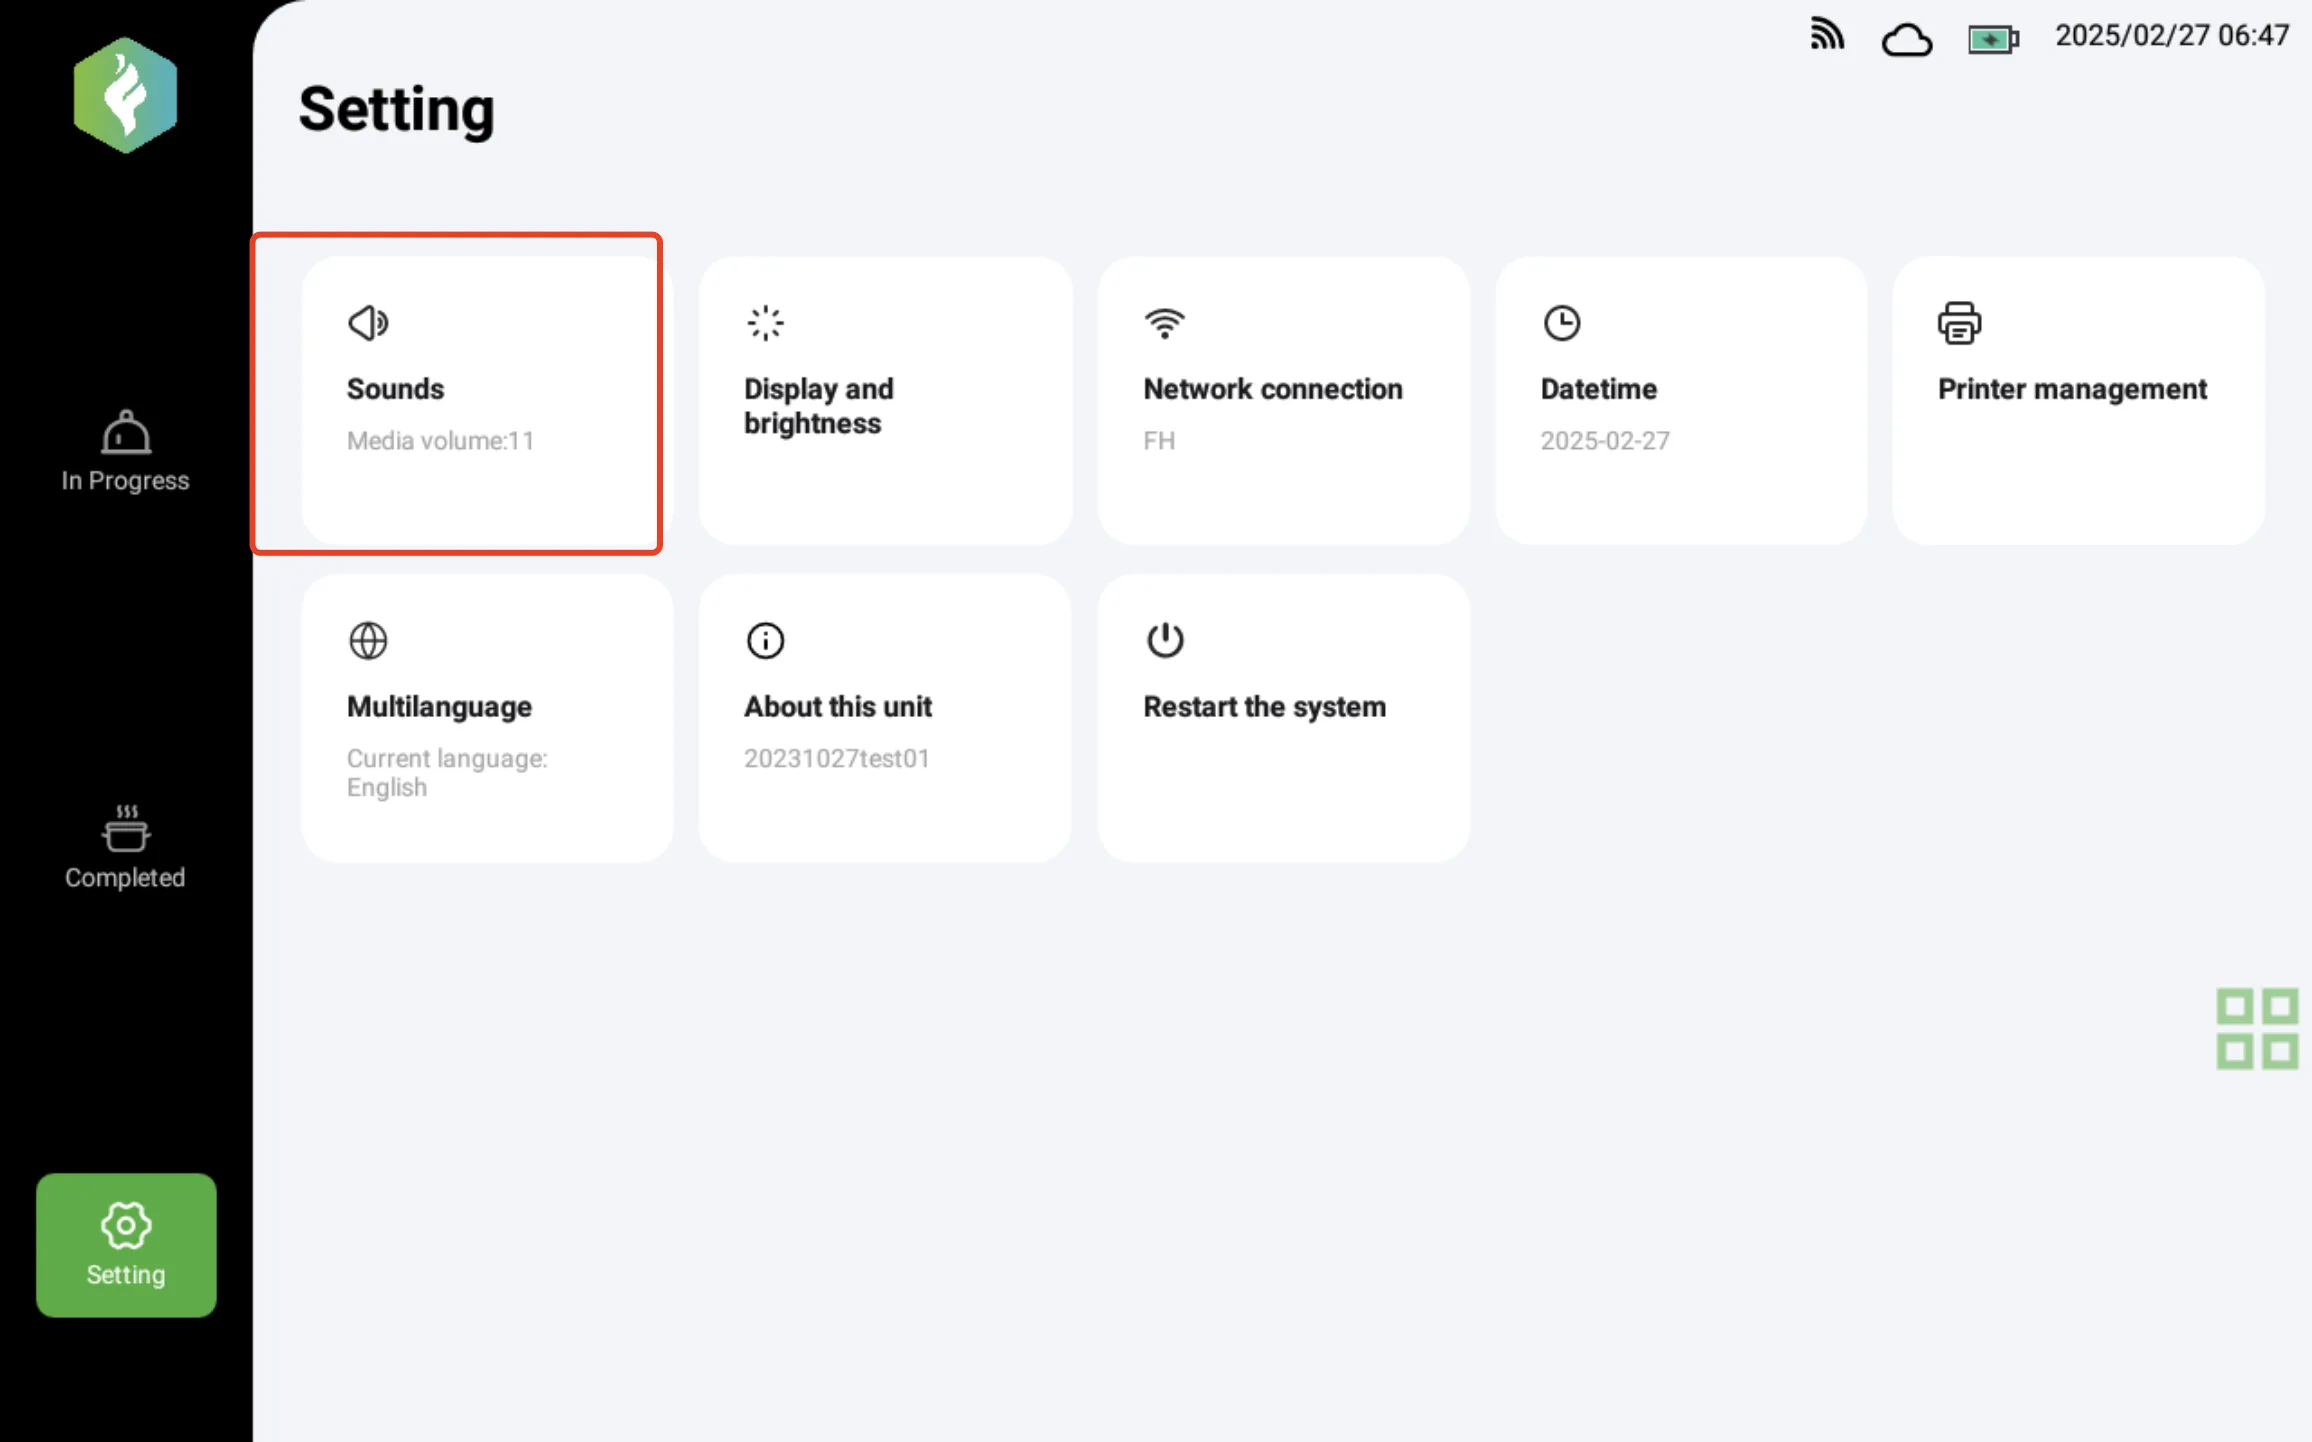Viewport: 2312px width, 1442px height.
Task: Click the 'Media volume:11' text
Action: click(440, 441)
